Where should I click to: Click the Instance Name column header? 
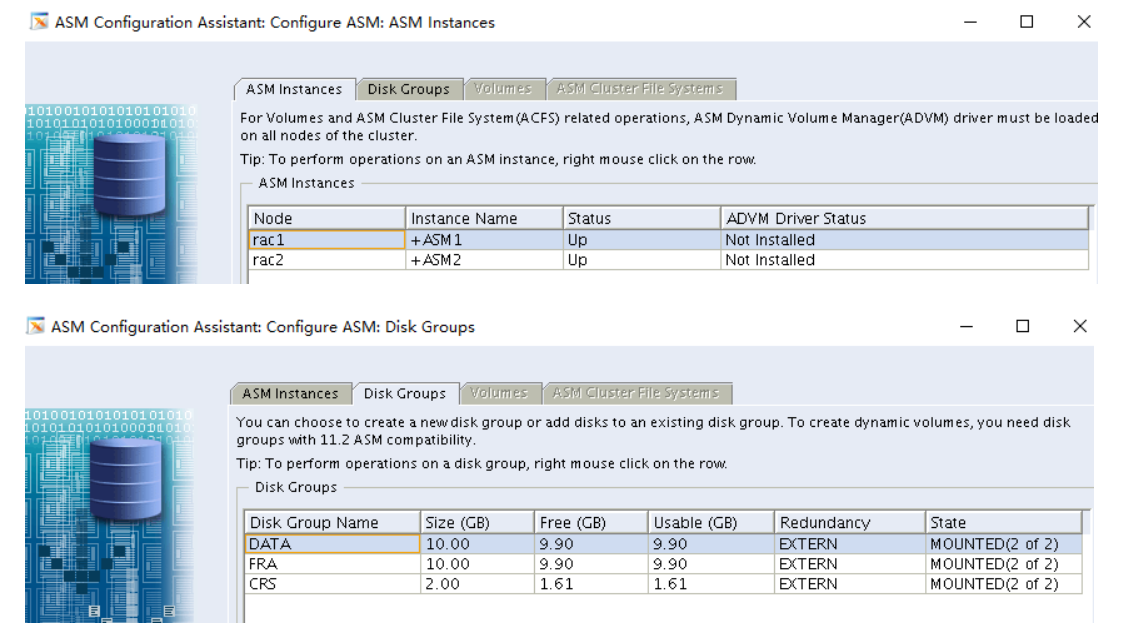484,218
